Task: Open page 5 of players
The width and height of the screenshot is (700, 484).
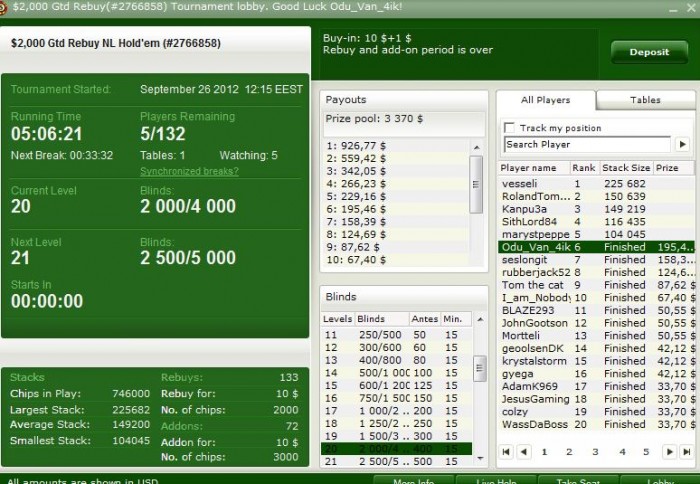Action: coord(646,452)
